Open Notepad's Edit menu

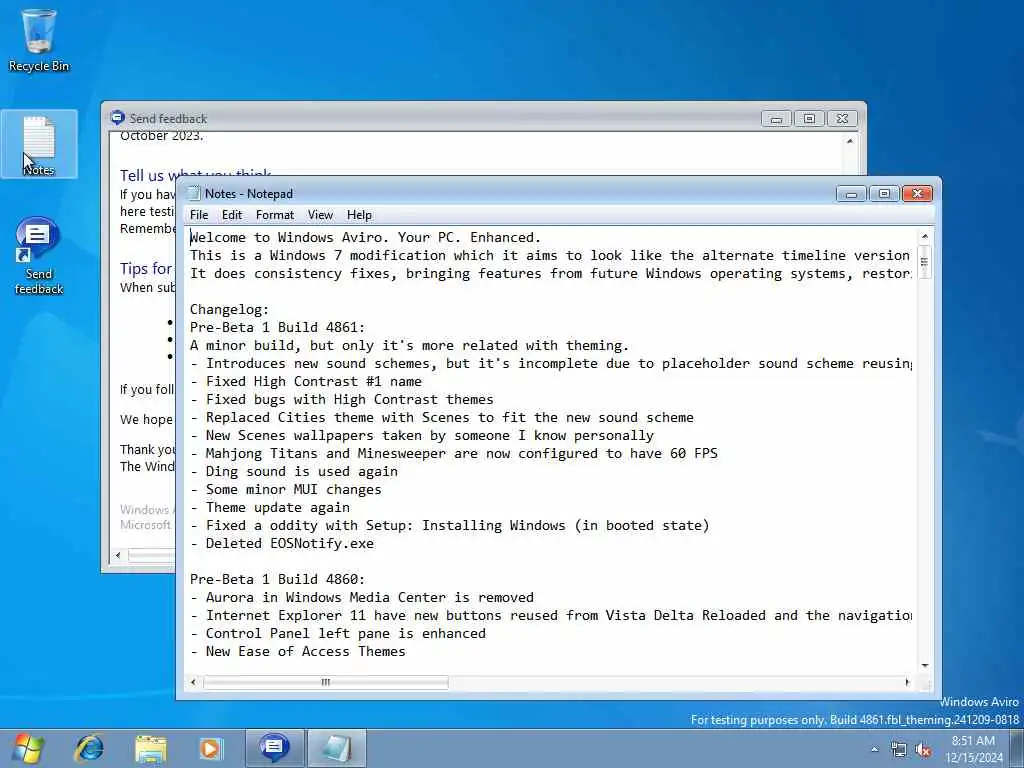232,215
